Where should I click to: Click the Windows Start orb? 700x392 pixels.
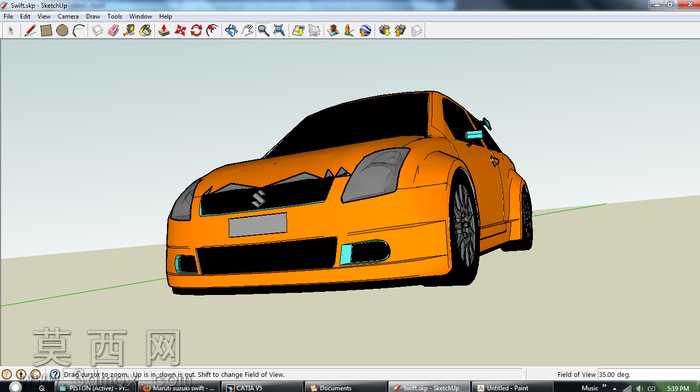(x=15, y=387)
